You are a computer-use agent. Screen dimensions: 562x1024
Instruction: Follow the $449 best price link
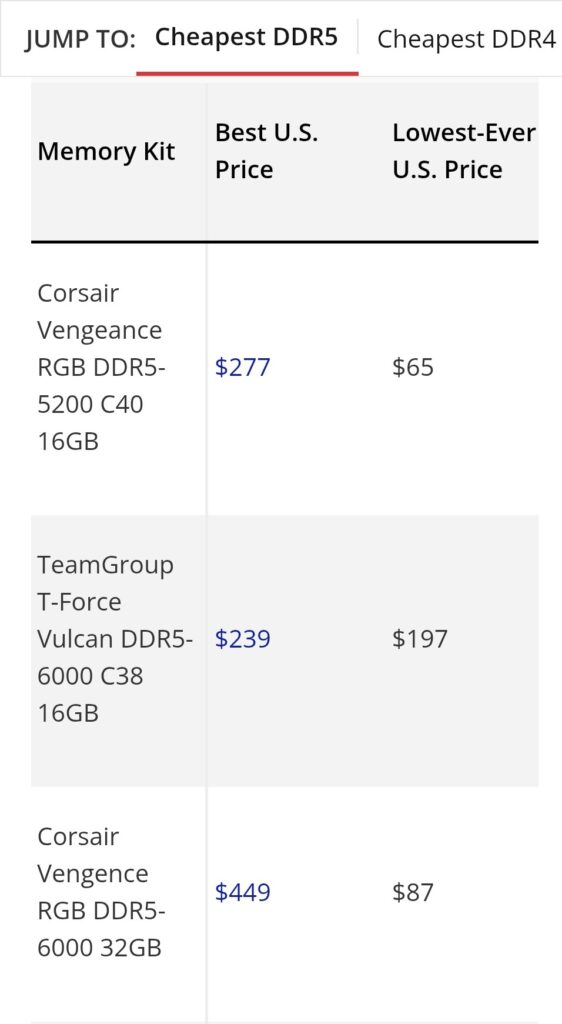(242, 891)
